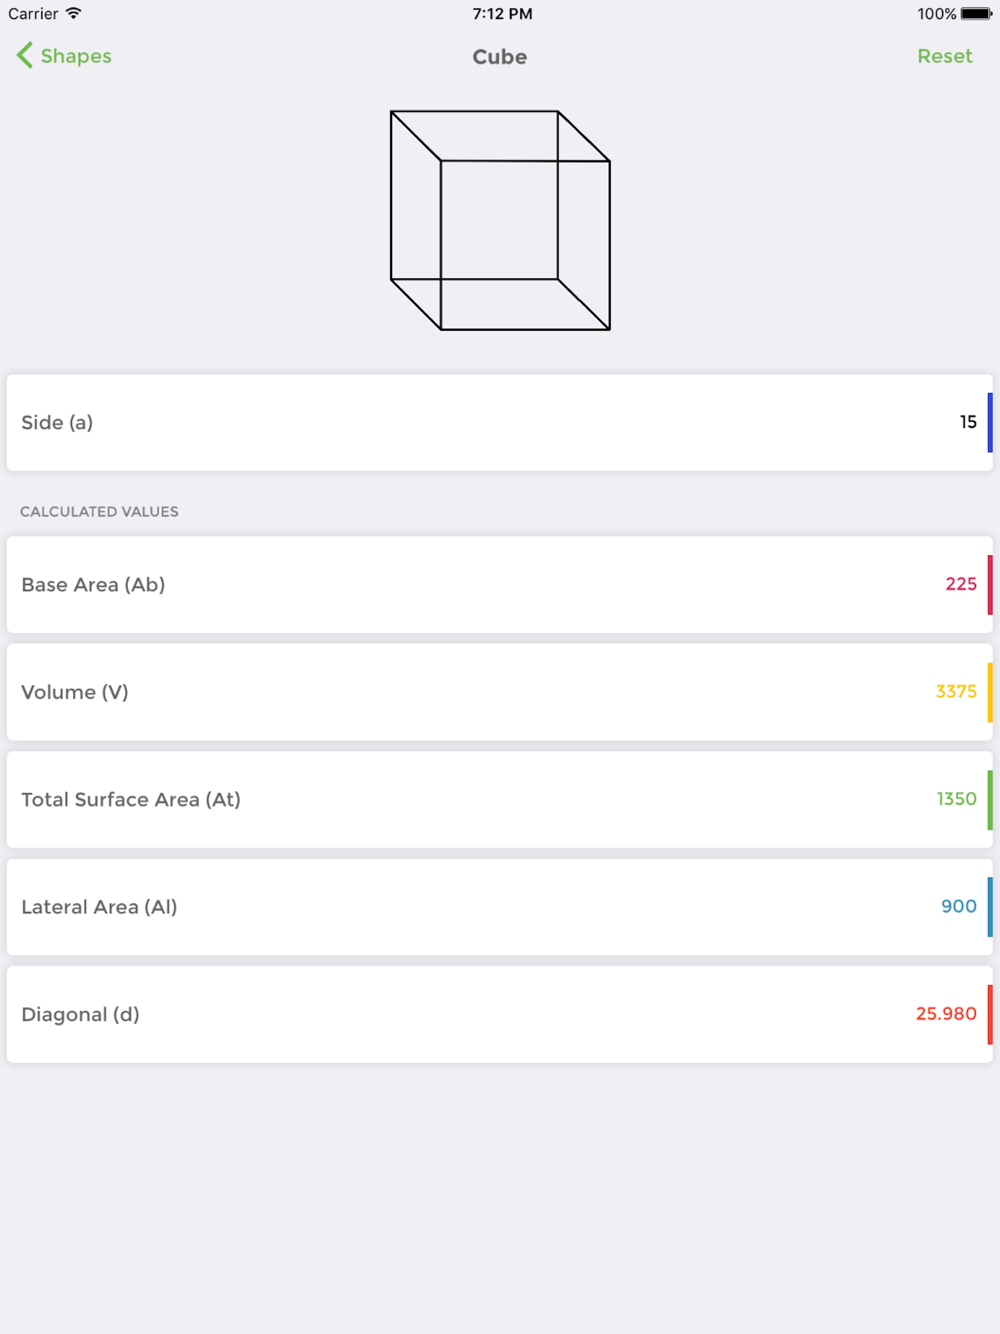The width and height of the screenshot is (1000, 1334).
Task: Select the Side (a) row
Action: click(x=500, y=422)
